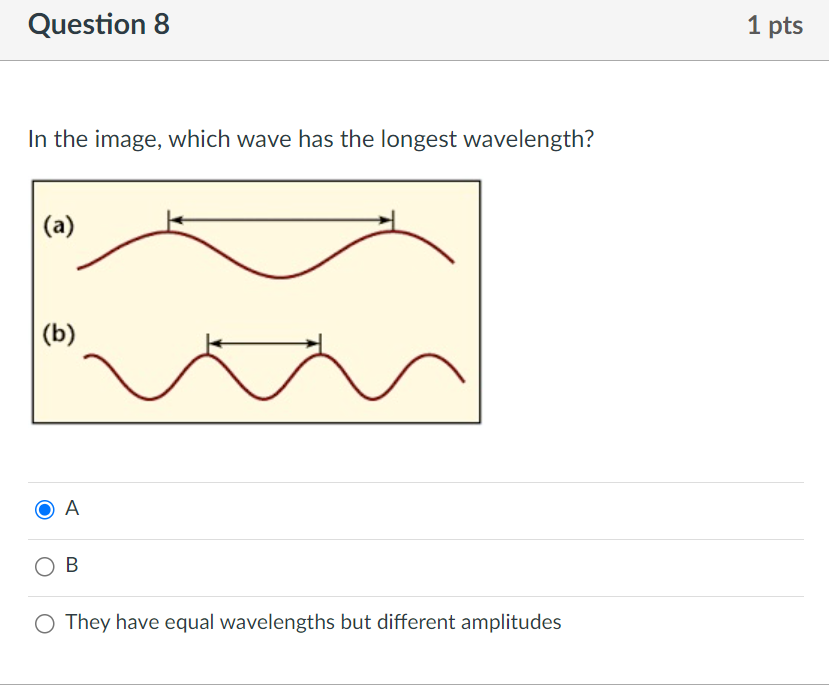The image size is (829, 695).
Task: Click the equal wavelengths answer text
Action: pos(313,622)
